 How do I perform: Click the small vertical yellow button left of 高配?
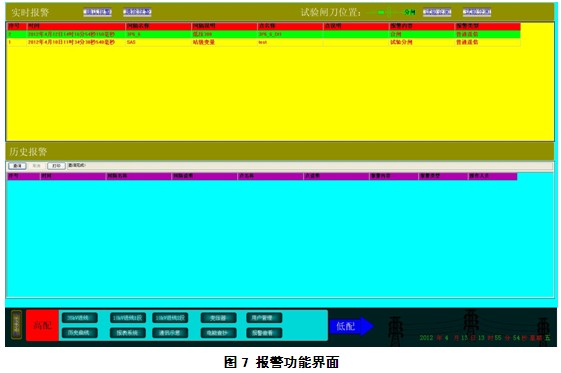coord(16,325)
